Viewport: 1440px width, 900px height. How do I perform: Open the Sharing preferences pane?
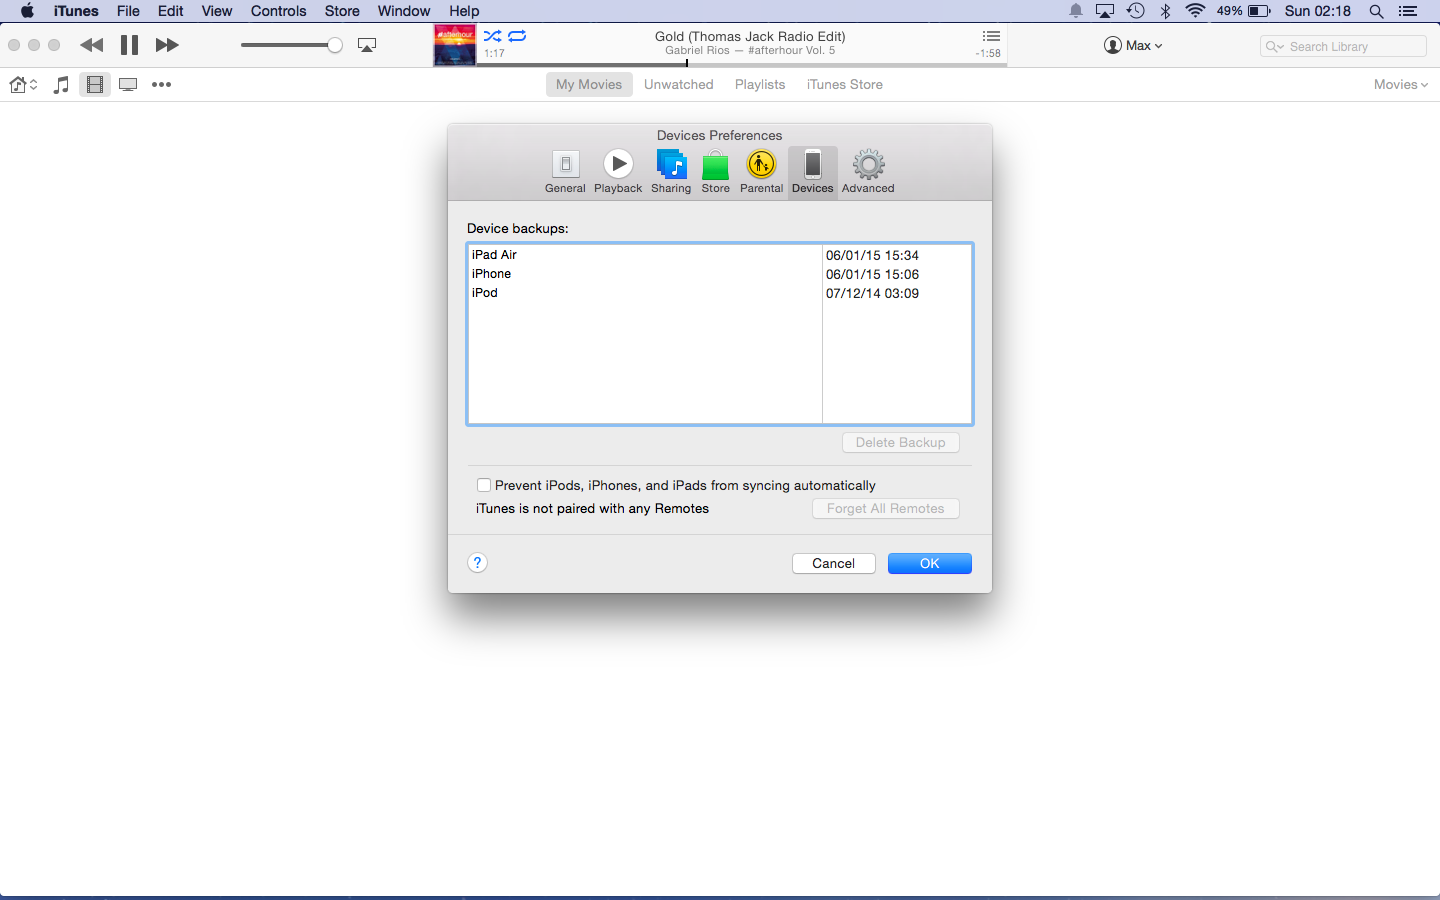click(x=671, y=172)
